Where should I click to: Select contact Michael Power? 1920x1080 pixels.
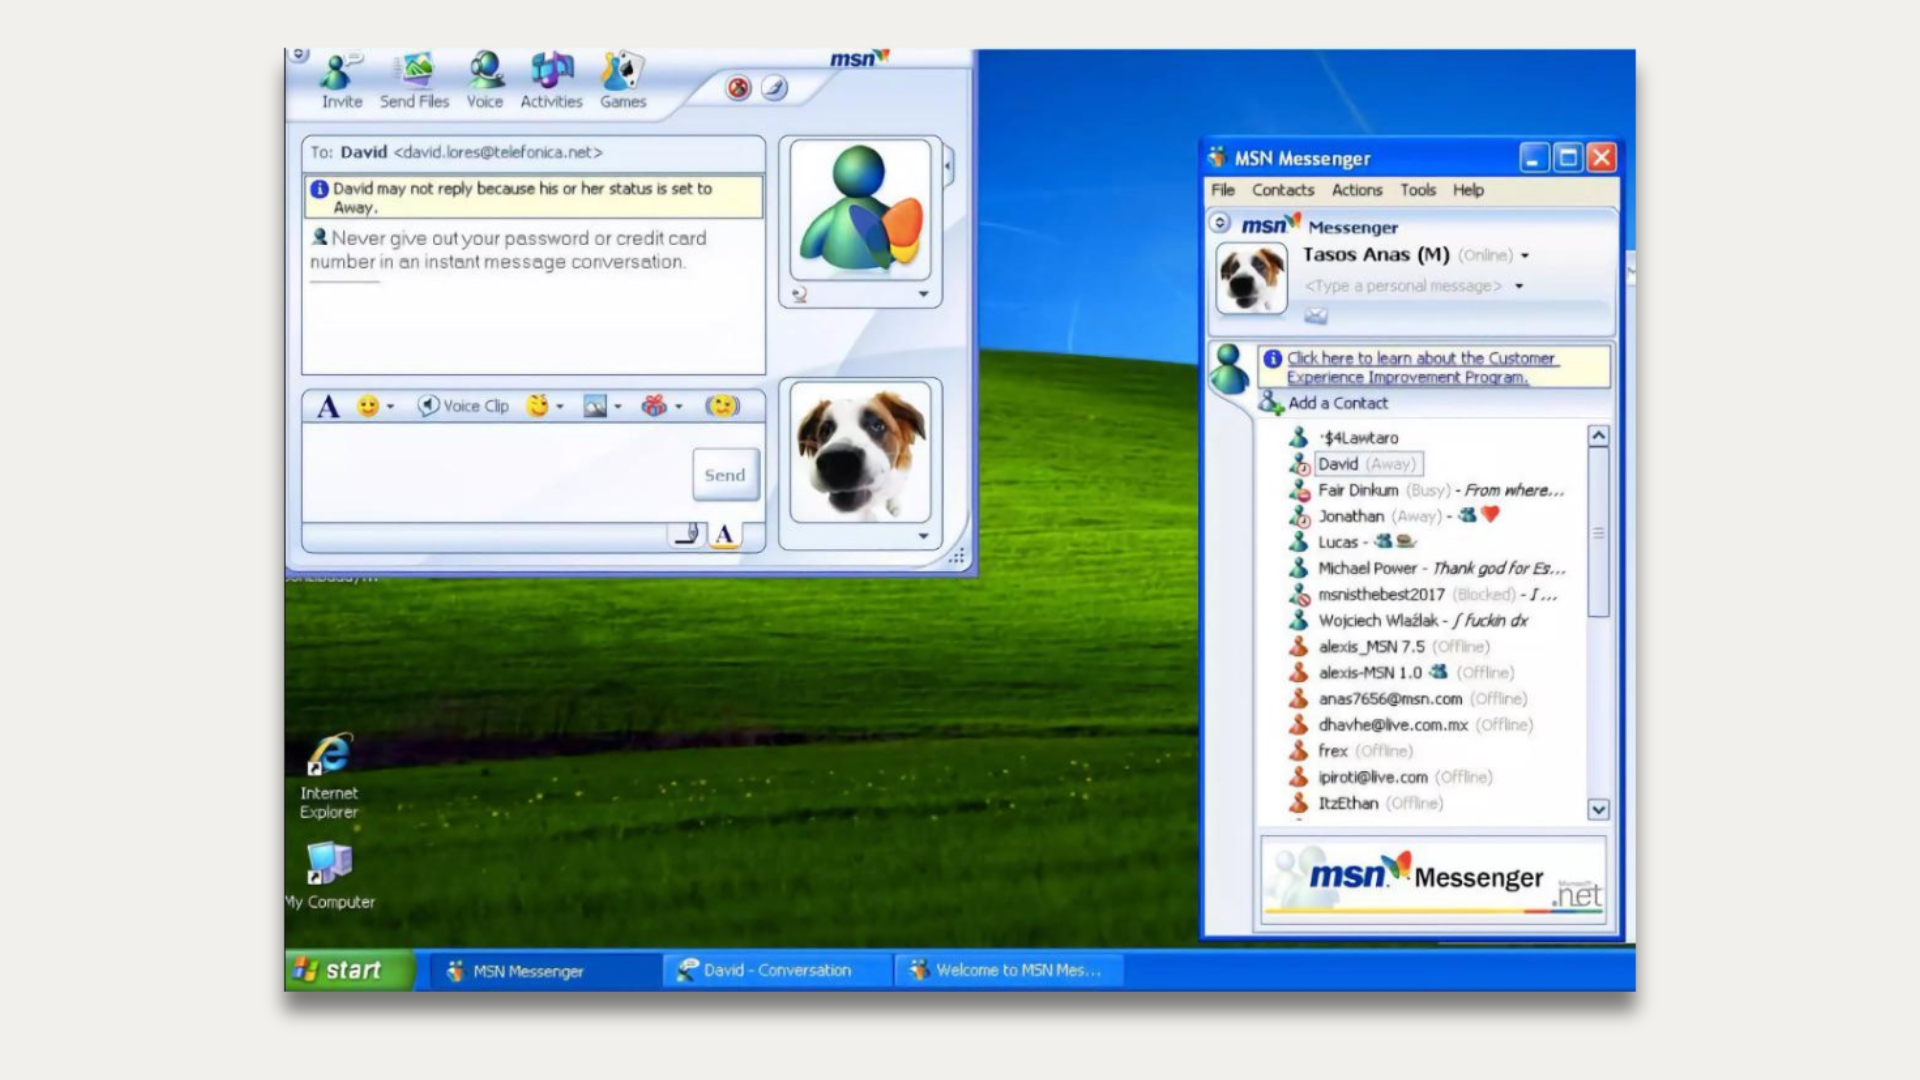point(1426,568)
